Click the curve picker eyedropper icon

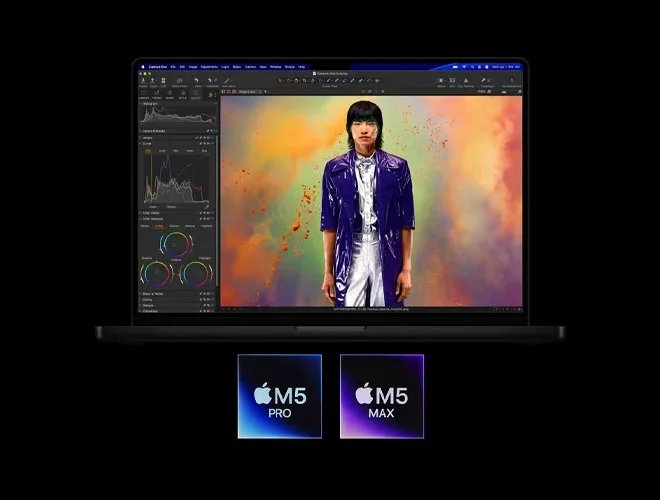[x=207, y=207]
